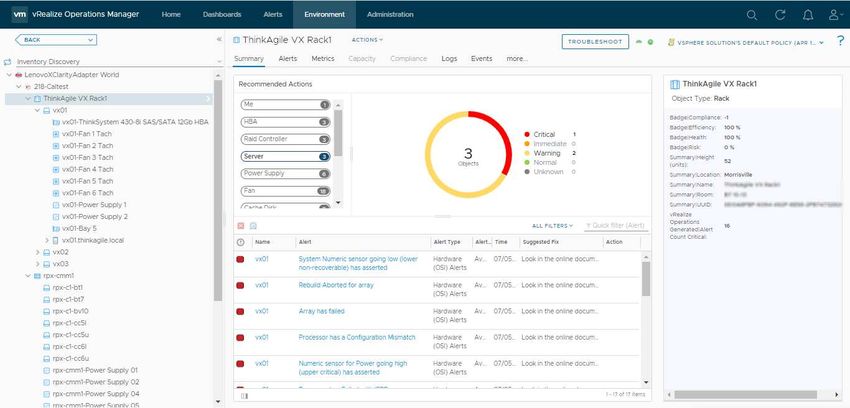The height and width of the screenshot is (408, 850).
Task: Click the suspend alert toolbar icon
Action: click(x=253, y=225)
